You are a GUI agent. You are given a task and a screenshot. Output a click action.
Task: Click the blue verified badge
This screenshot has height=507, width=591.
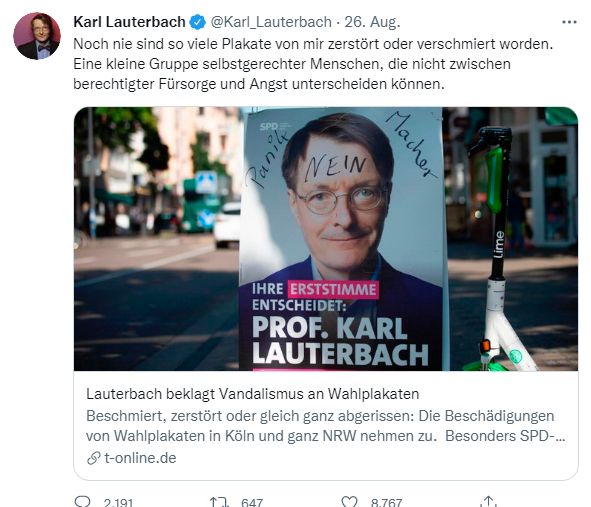tap(198, 22)
